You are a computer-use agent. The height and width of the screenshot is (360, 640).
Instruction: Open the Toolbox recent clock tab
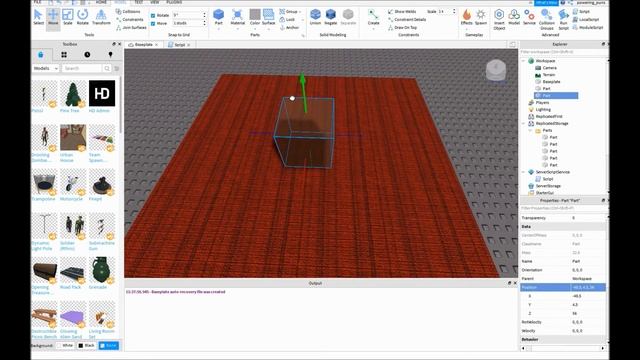click(x=87, y=54)
